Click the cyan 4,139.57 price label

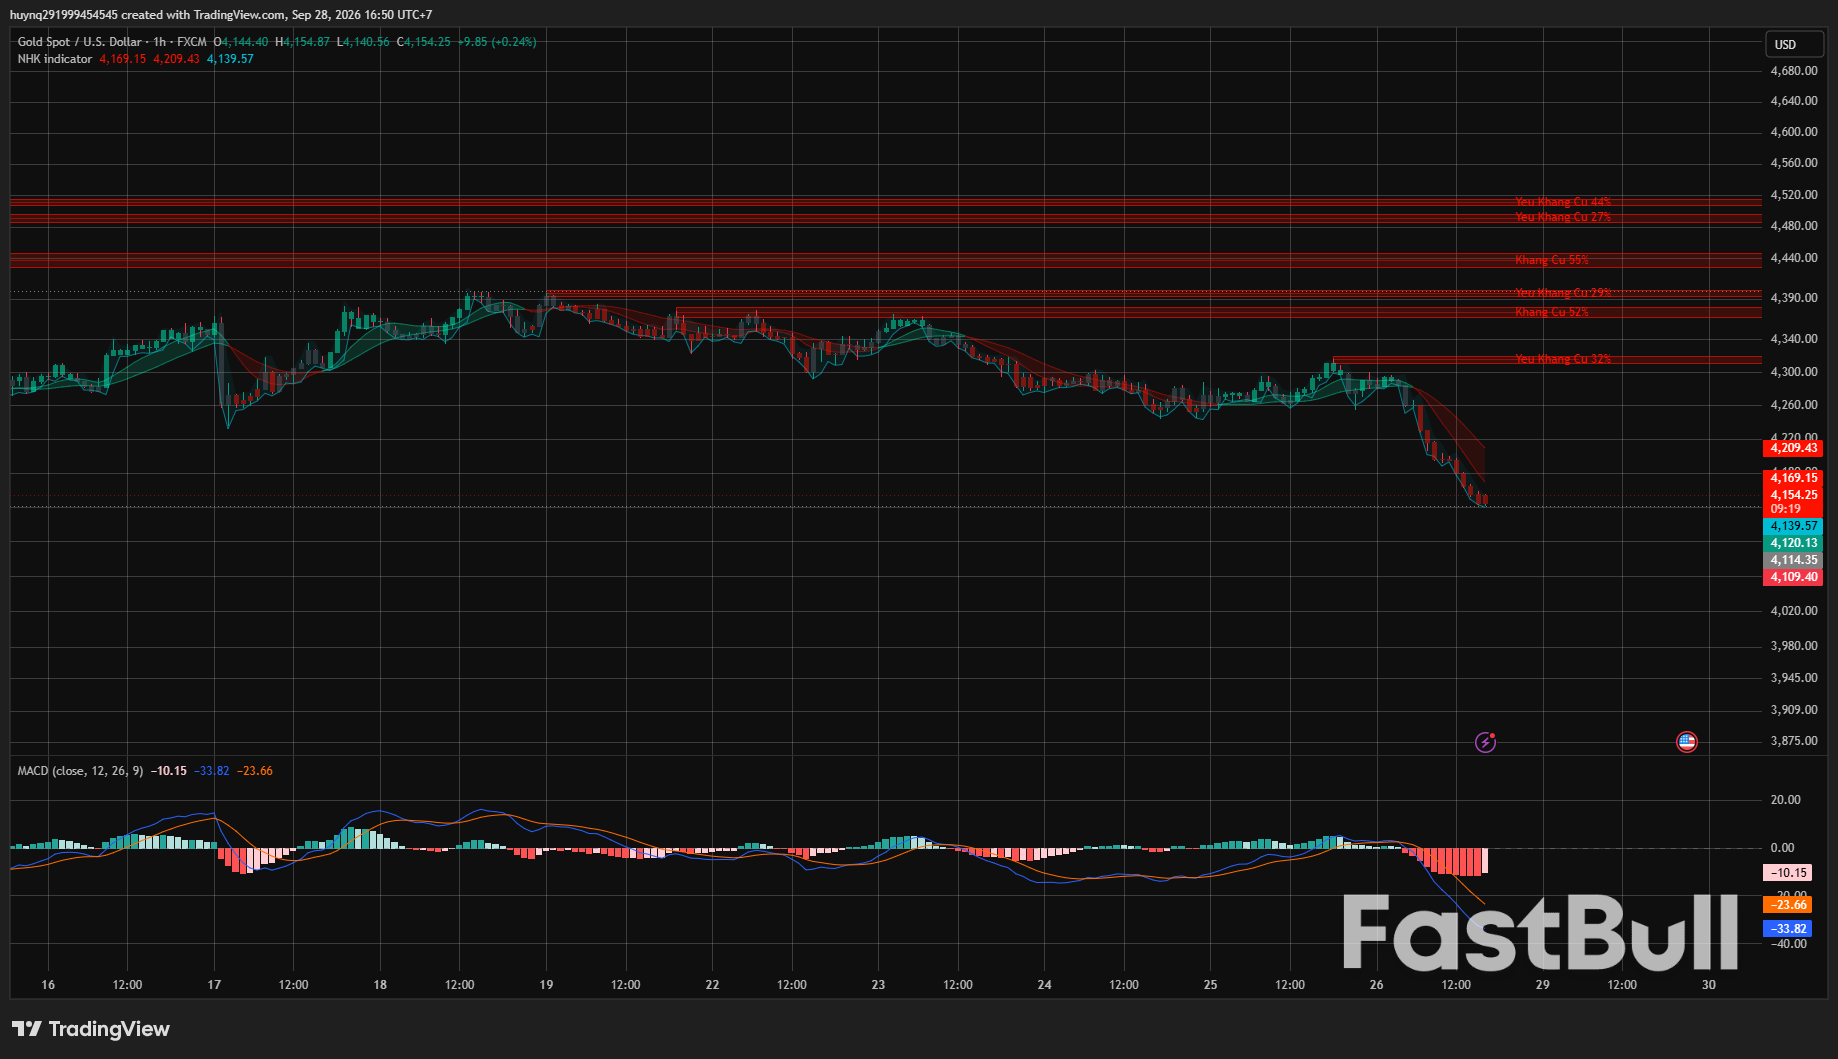click(1793, 526)
